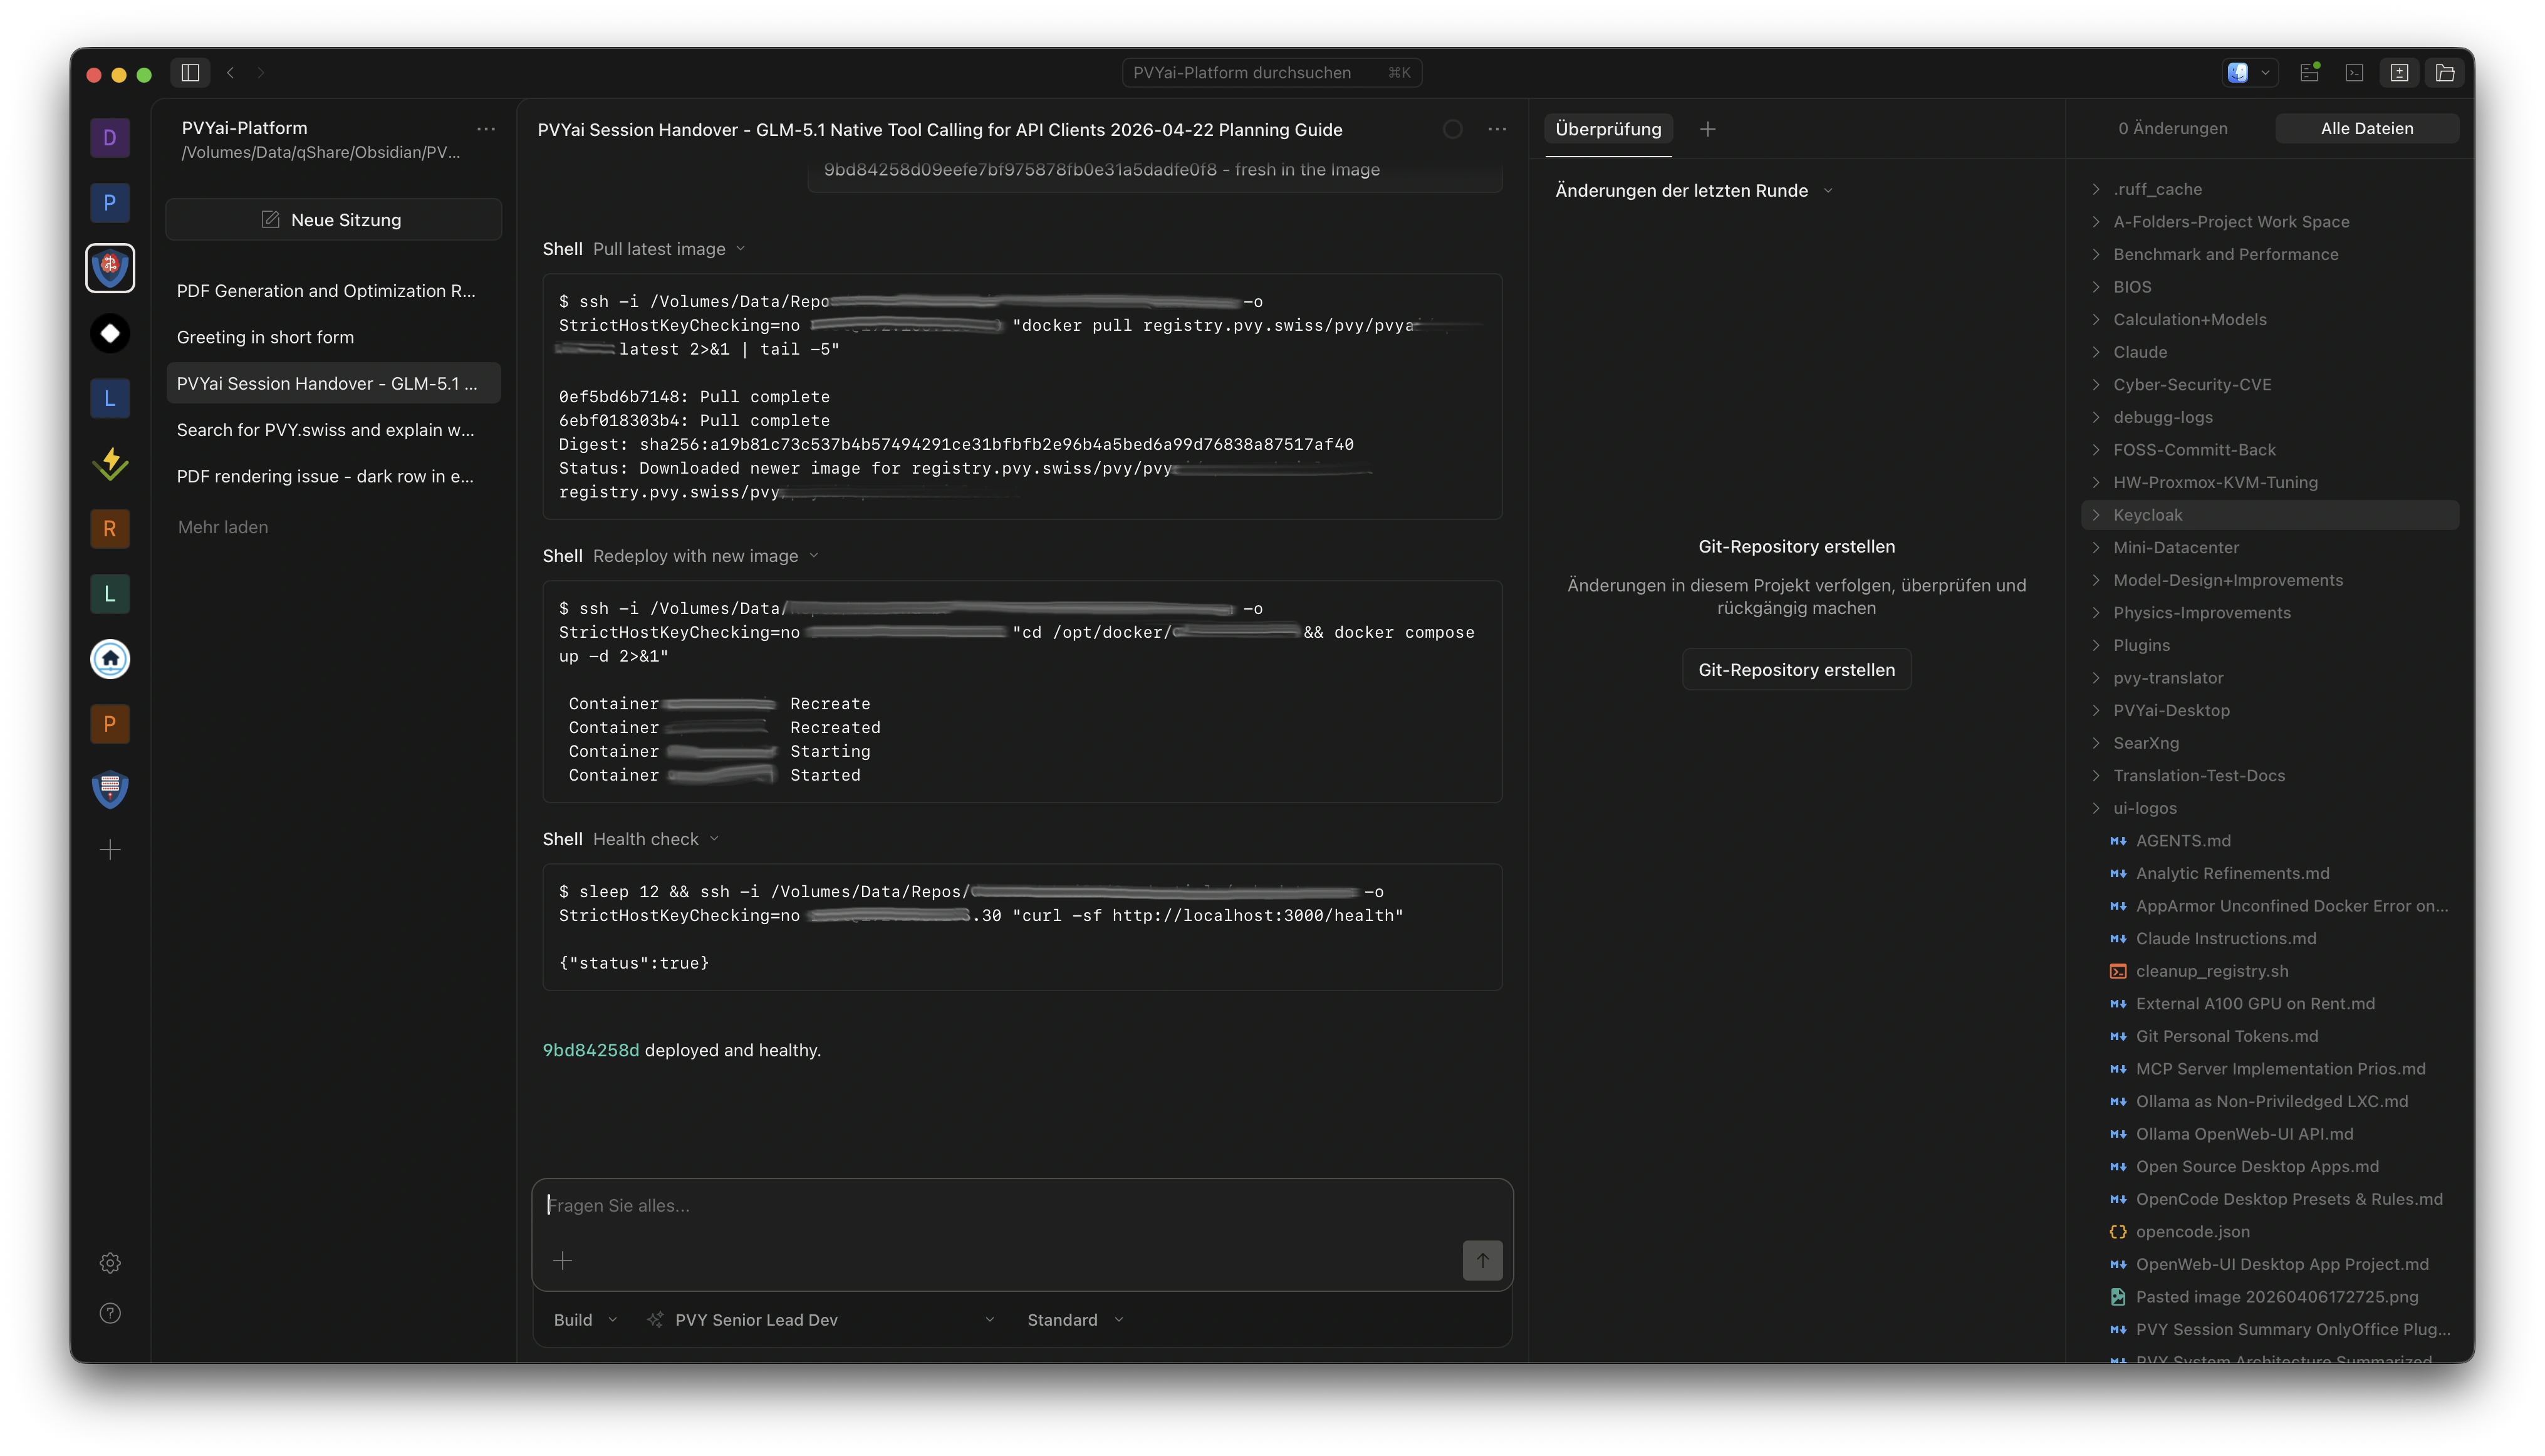
Task: Expand the Keycloak folder
Action: [x=2270, y=515]
